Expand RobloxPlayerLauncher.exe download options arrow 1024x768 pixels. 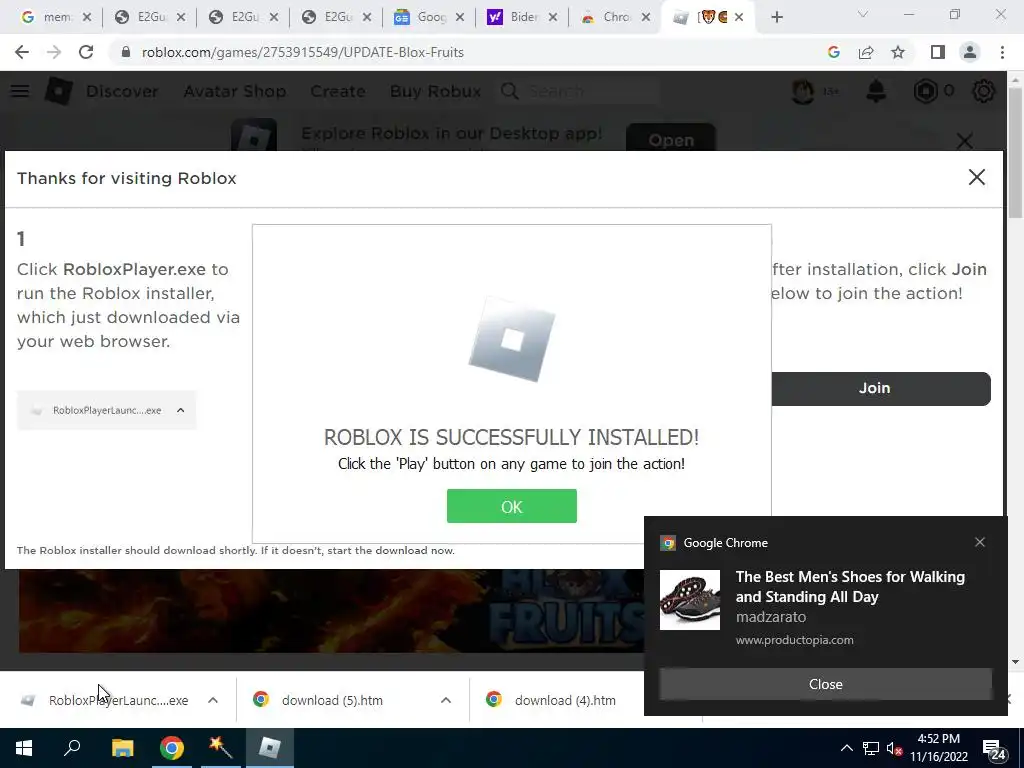coord(213,700)
